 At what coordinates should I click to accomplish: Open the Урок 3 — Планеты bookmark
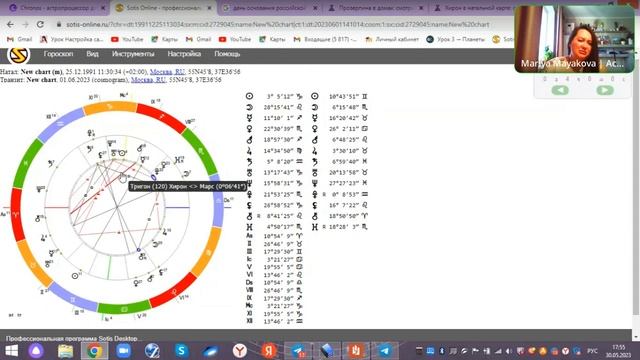(455, 39)
